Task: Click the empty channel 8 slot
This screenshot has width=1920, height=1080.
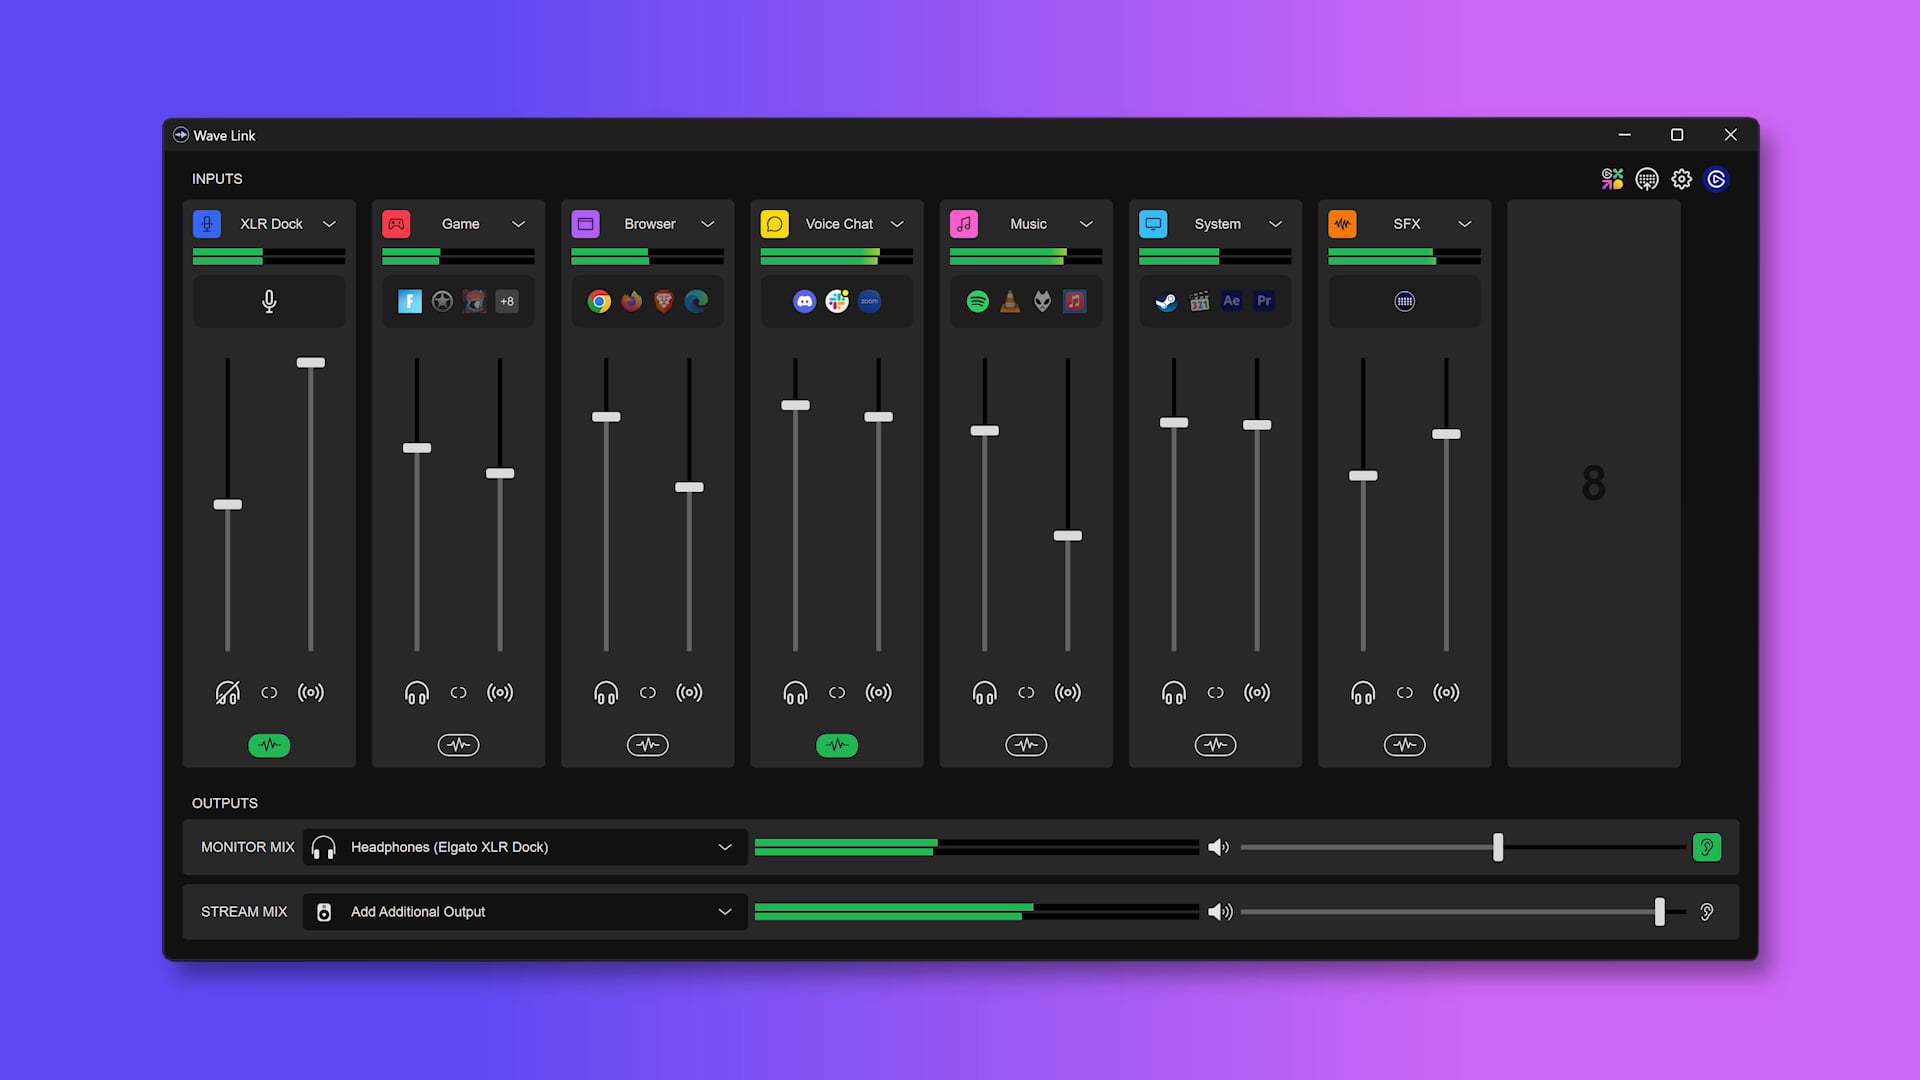Action: [x=1593, y=483]
